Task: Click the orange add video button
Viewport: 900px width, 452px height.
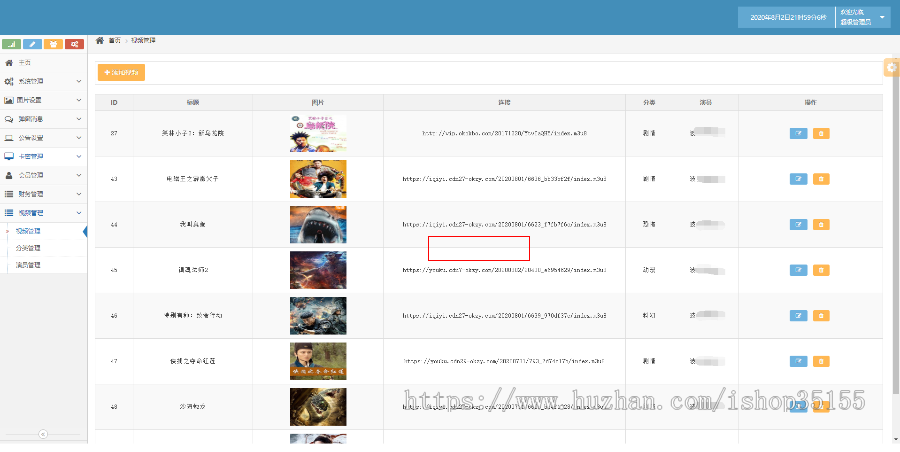Action: click(x=121, y=72)
